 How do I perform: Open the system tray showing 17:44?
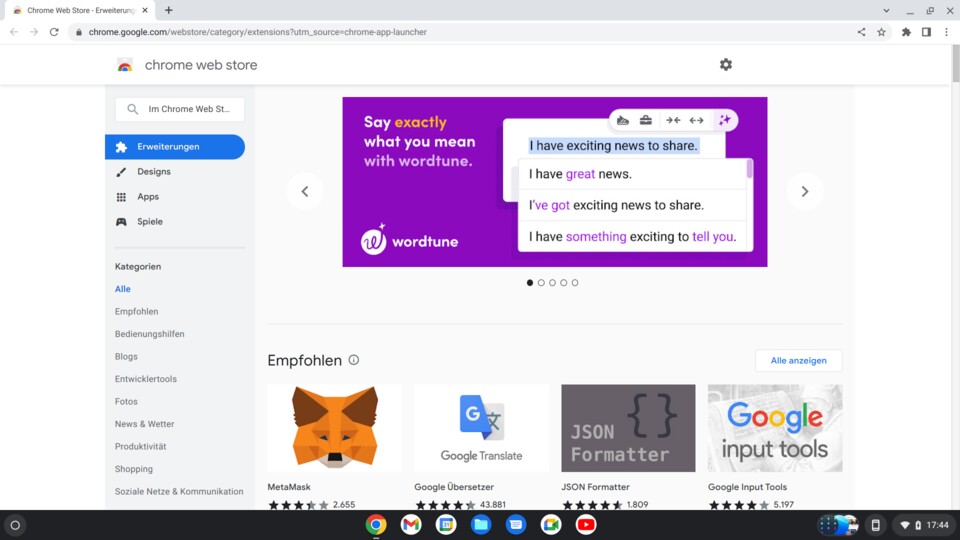[924, 525]
